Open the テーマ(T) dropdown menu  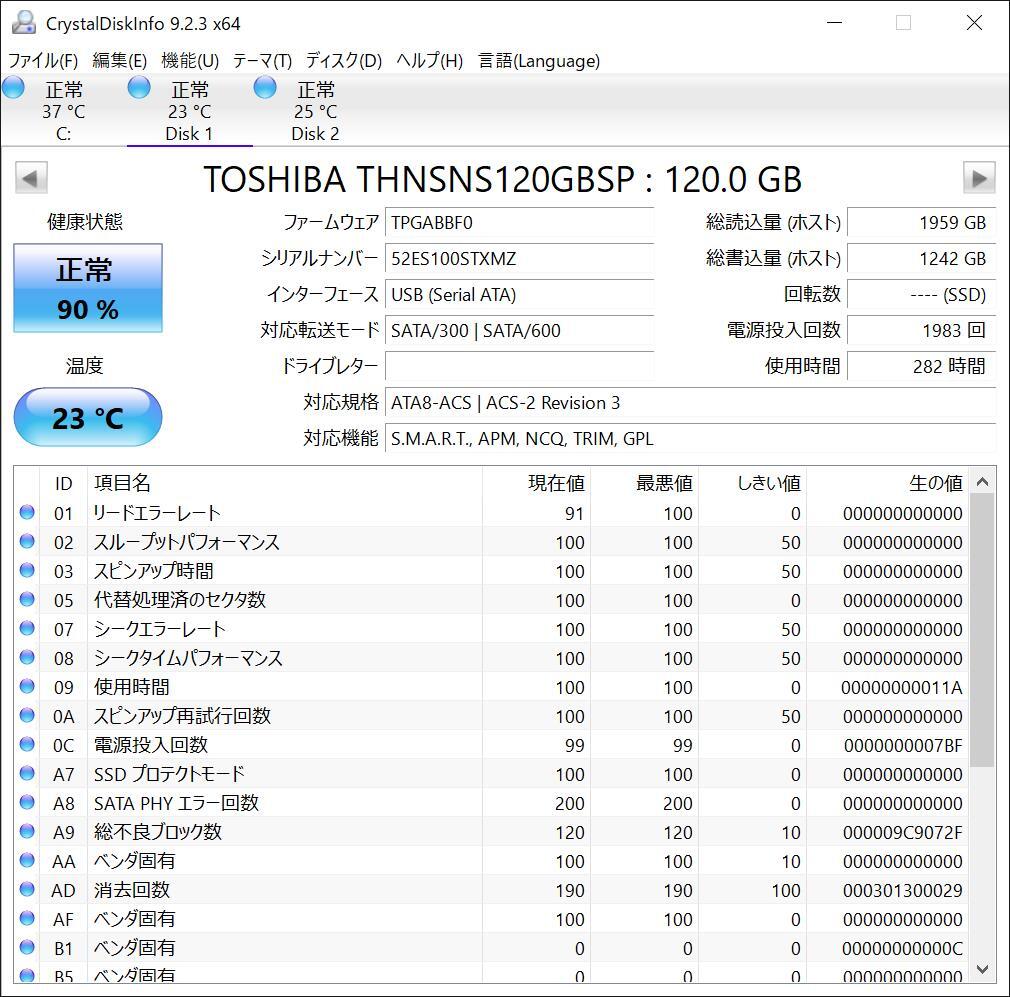(261, 60)
